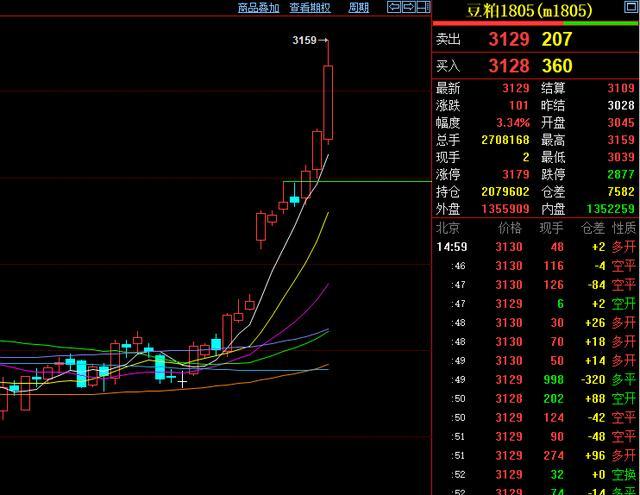Open 商品叠加 overlay option
This screenshot has width=640, height=495.
(x=258, y=7)
